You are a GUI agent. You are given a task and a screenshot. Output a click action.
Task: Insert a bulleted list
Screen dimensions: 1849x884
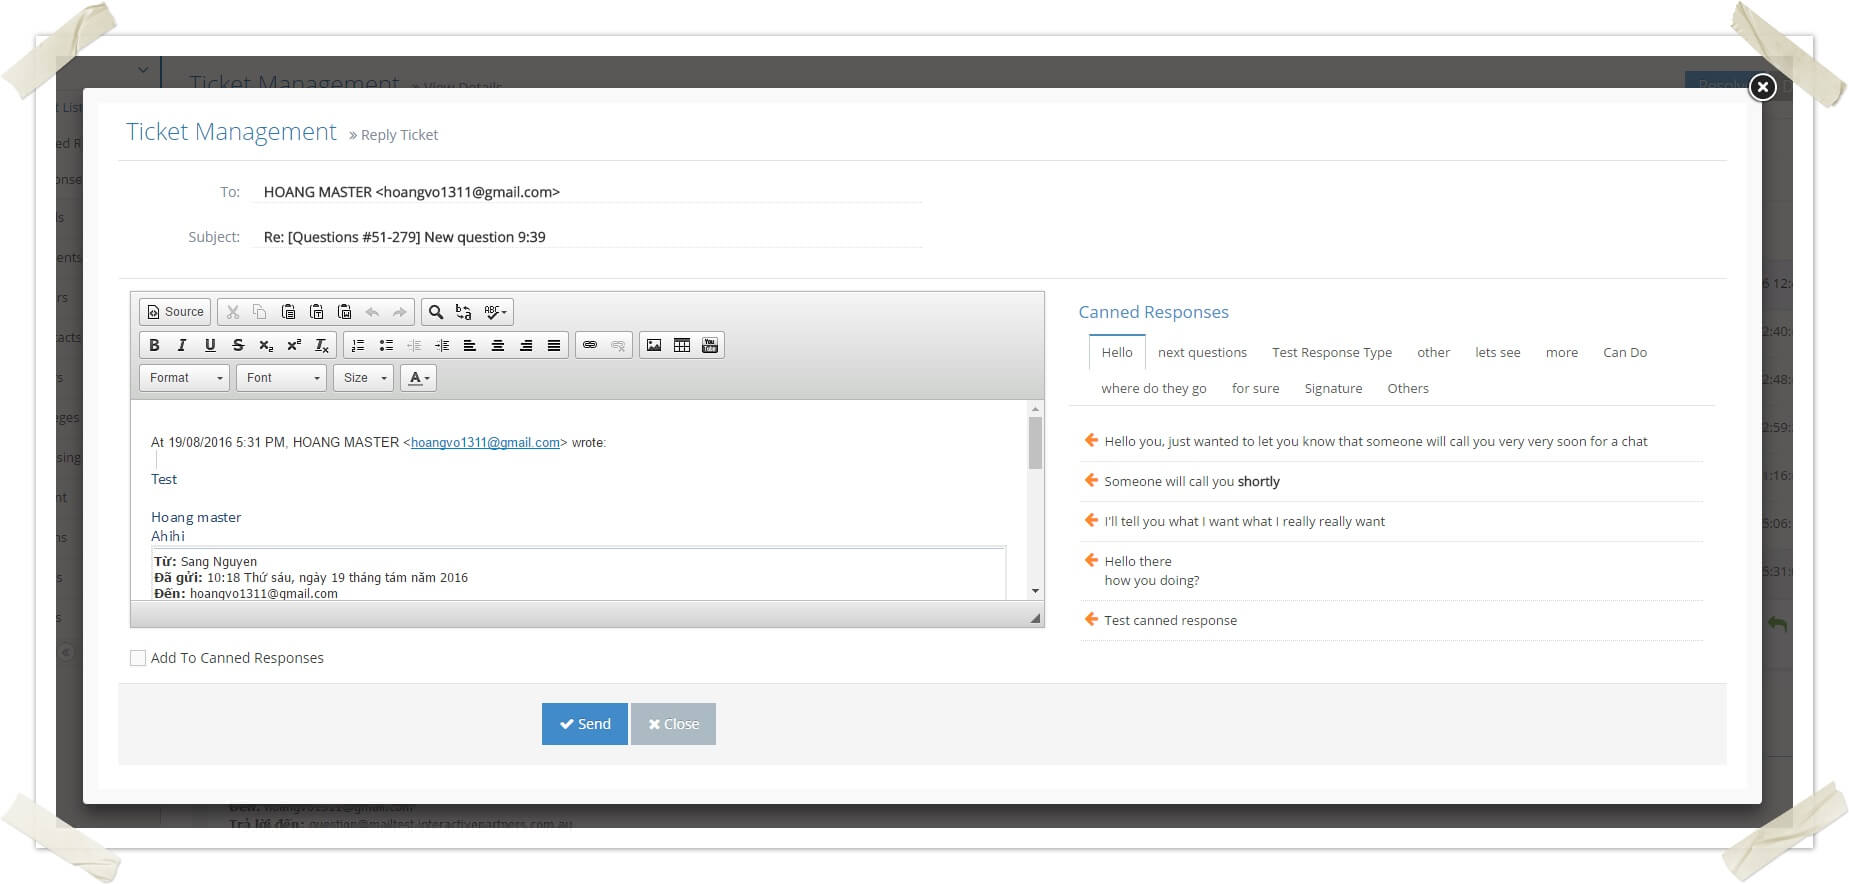coord(386,345)
